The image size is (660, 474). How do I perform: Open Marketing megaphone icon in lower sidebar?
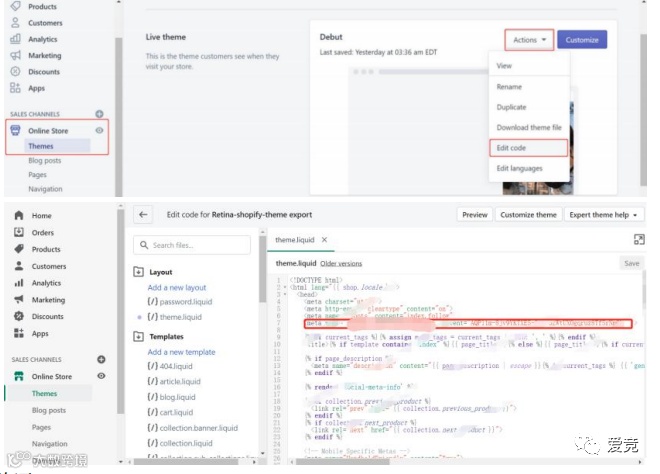point(19,299)
